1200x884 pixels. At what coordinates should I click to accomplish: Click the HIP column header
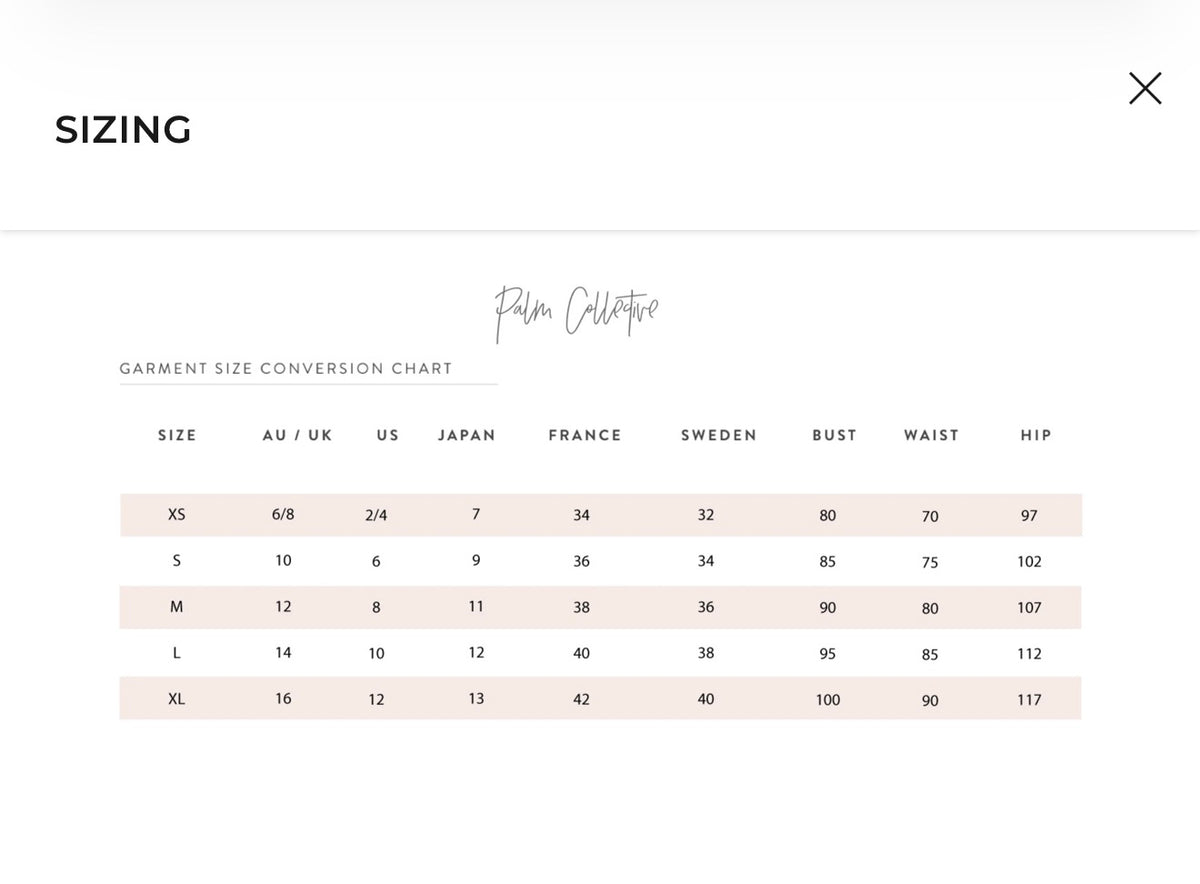click(1036, 435)
